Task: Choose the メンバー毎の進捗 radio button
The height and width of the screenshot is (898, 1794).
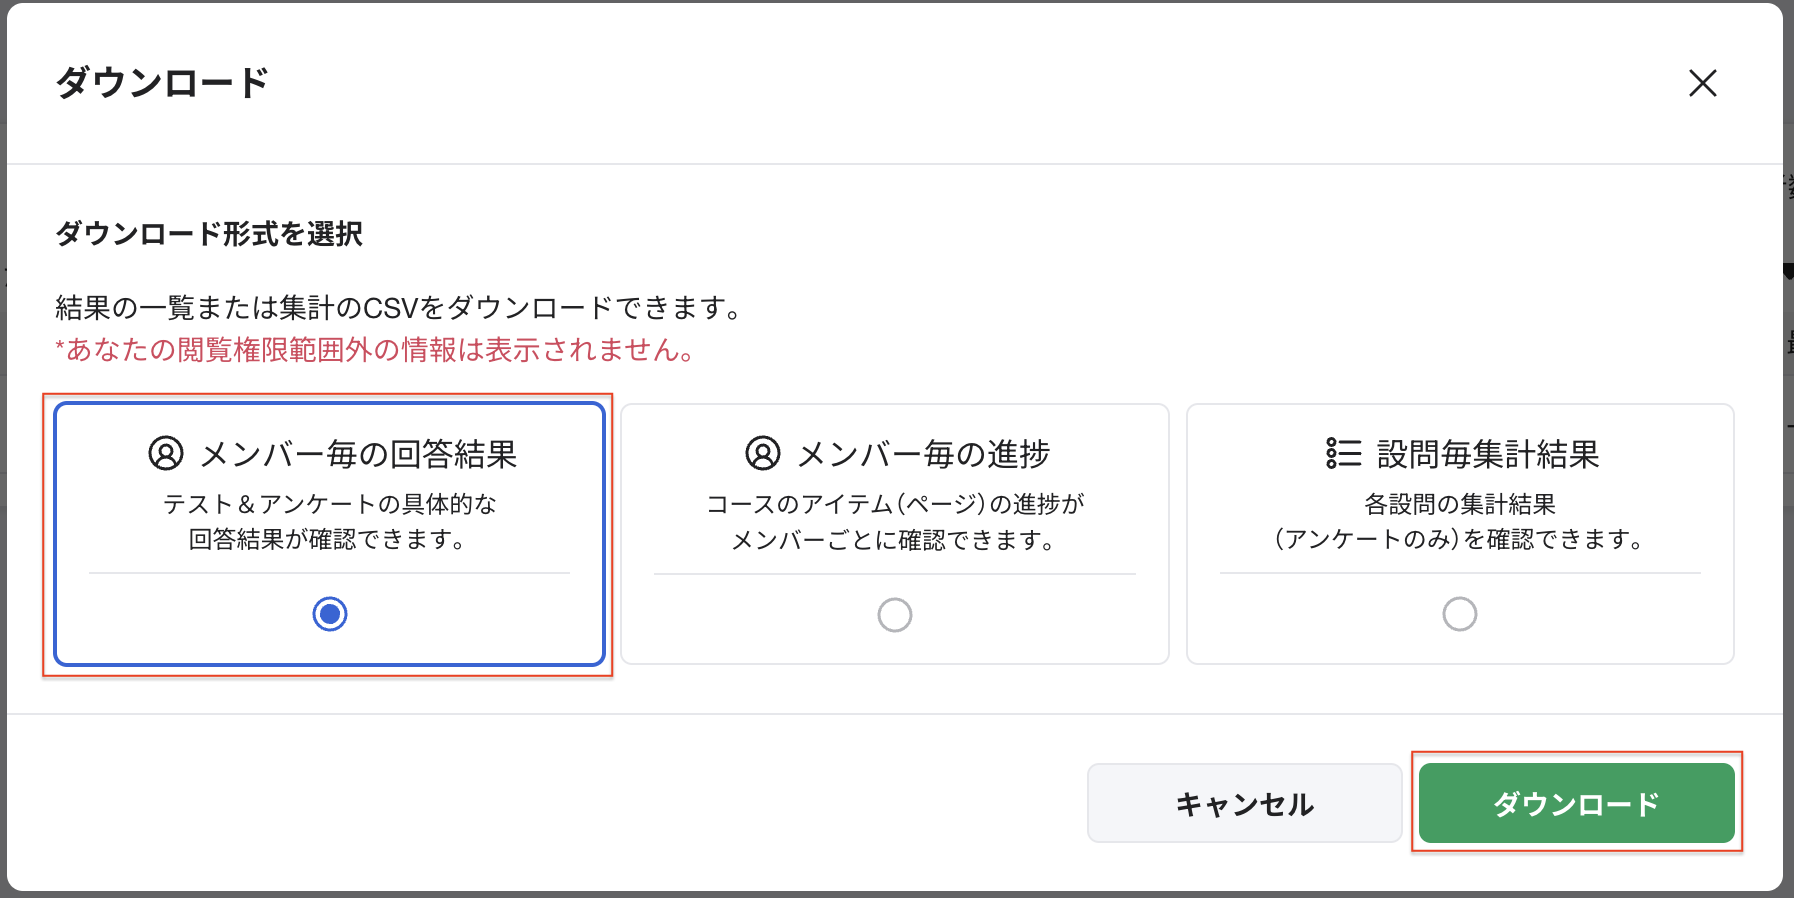Action: click(x=895, y=614)
